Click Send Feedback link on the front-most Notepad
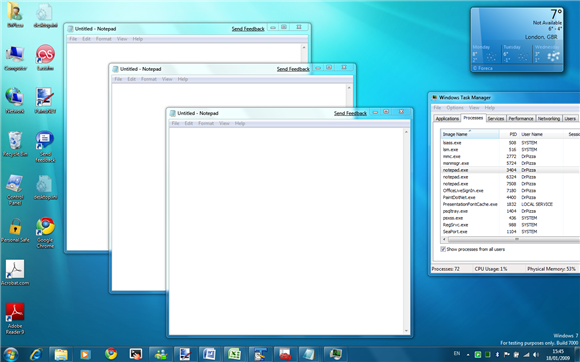Viewport: 580px width, 362px height. [x=350, y=113]
